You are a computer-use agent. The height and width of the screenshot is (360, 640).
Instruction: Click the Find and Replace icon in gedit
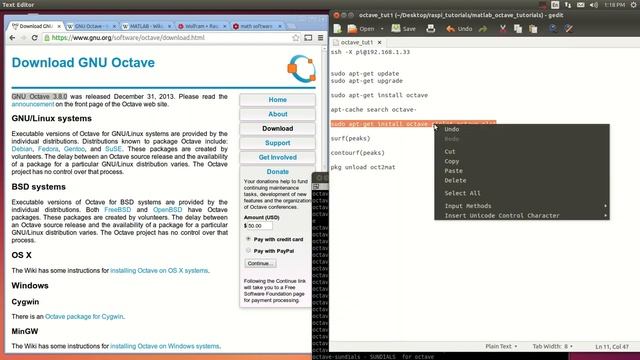(569, 28)
